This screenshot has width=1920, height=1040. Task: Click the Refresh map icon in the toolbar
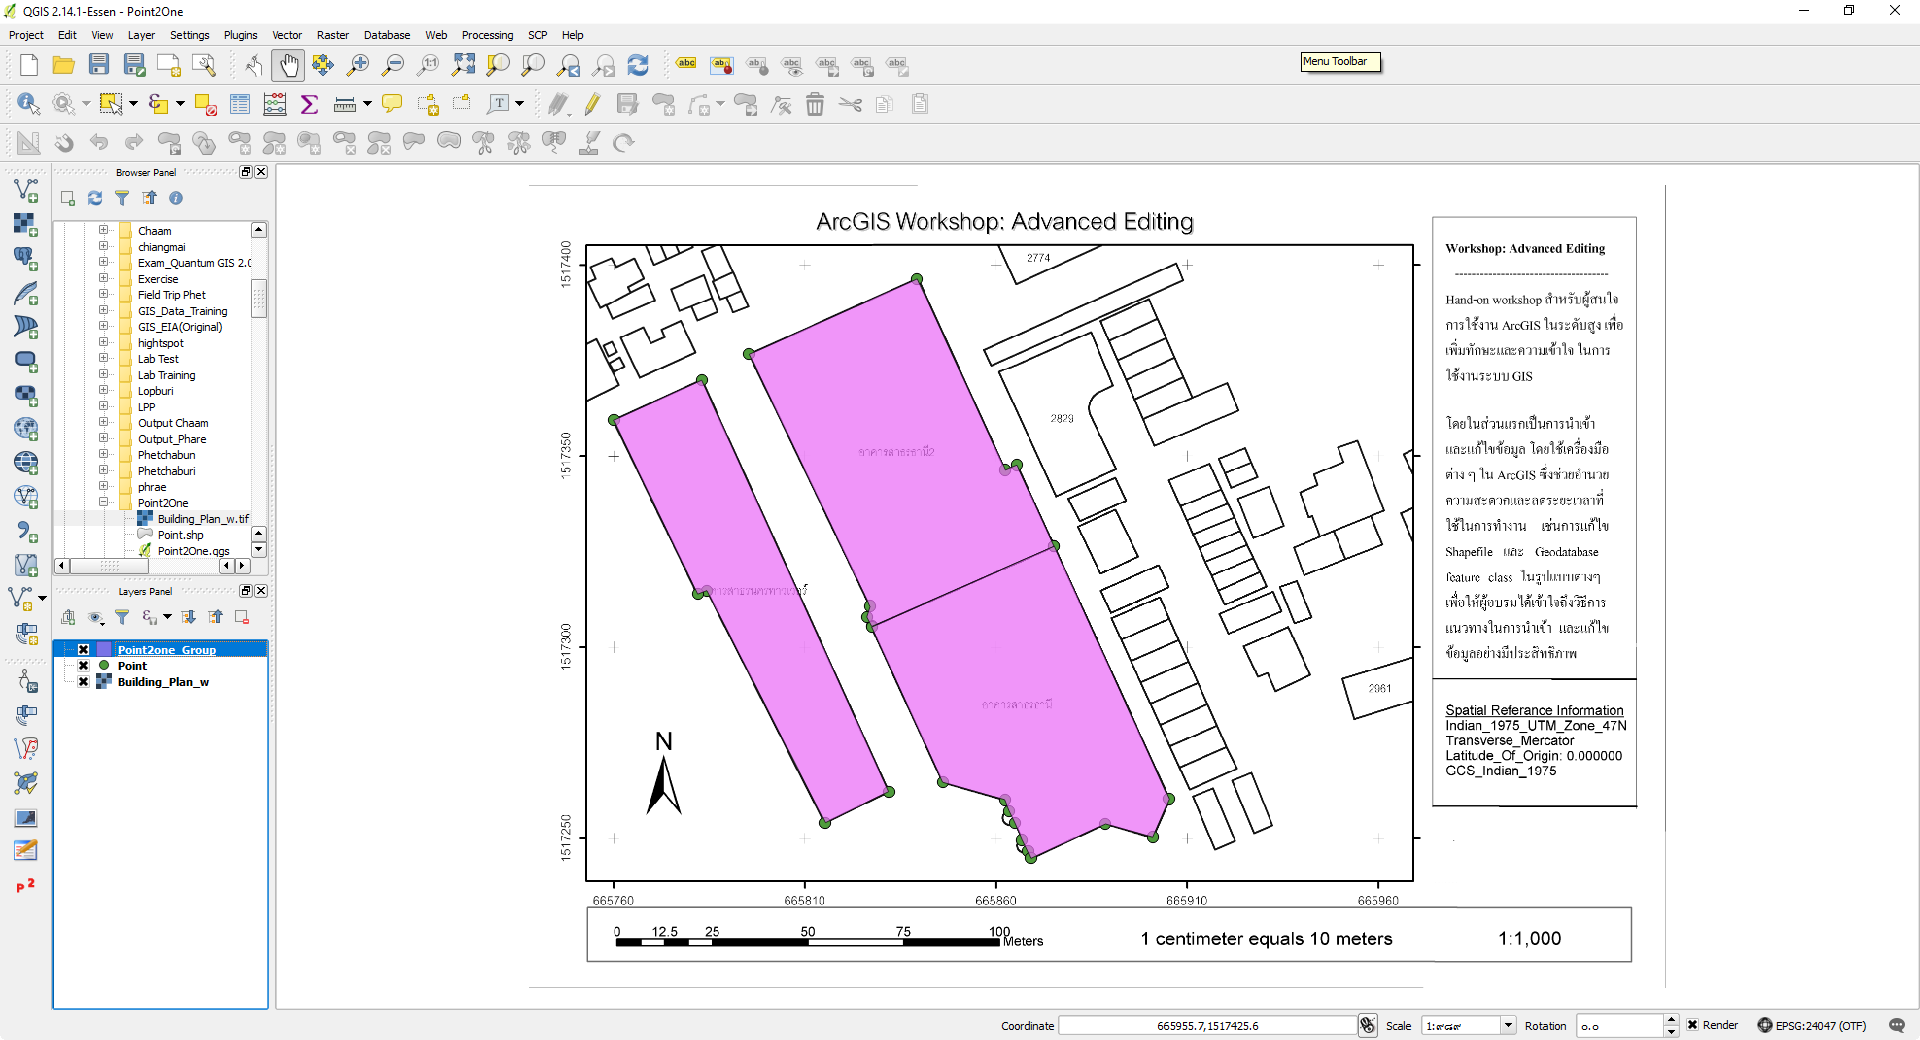tap(638, 66)
